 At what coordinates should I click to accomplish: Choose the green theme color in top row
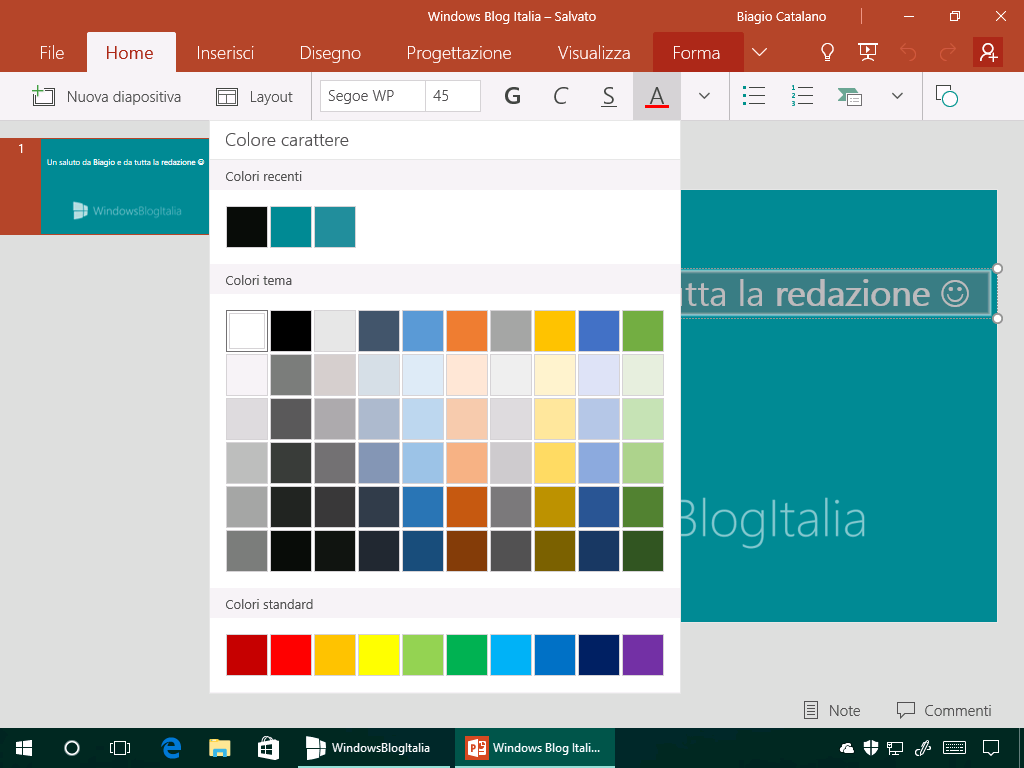(643, 330)
